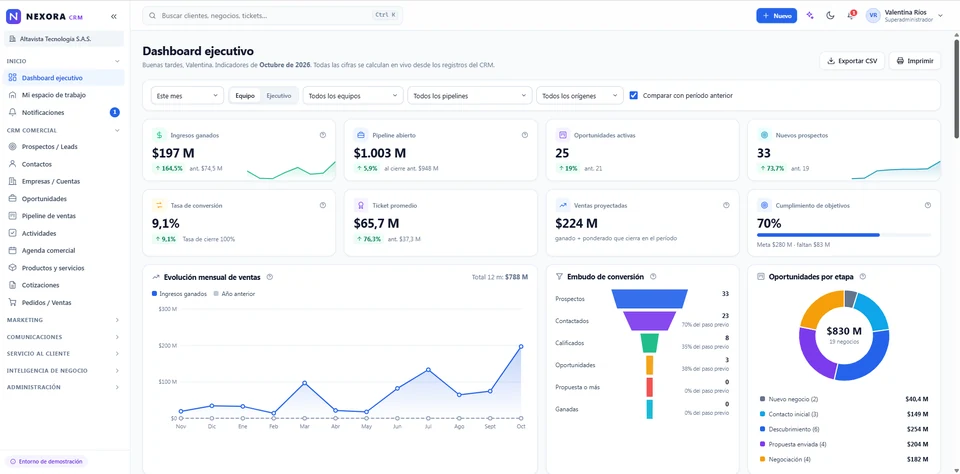Switch to the Ejecutivo view toggle
960x474 pixels.
pyautogui.click(x=279, y=96)
